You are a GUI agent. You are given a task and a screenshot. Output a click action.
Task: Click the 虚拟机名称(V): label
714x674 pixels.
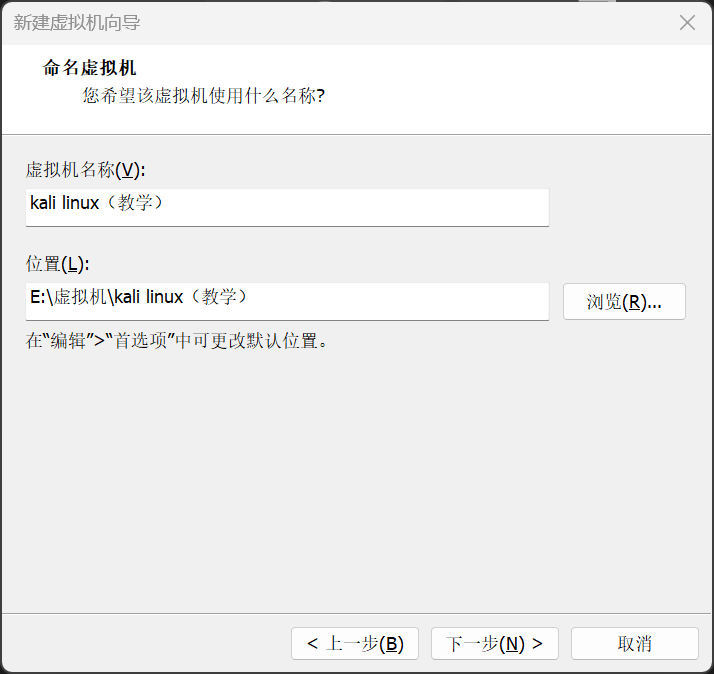click(x=86, y=170)
